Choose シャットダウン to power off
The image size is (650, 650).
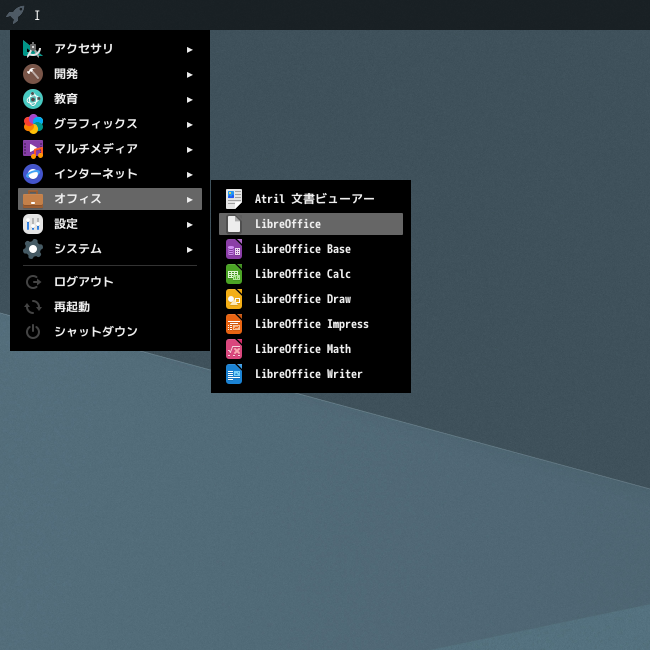coord(110,332)
